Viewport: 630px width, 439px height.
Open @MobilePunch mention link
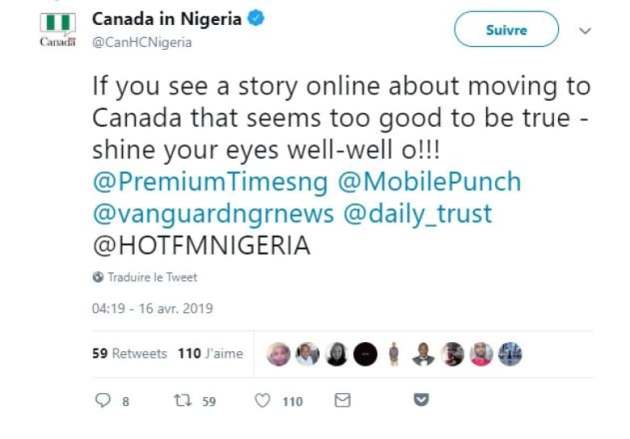tap(429, 182)
